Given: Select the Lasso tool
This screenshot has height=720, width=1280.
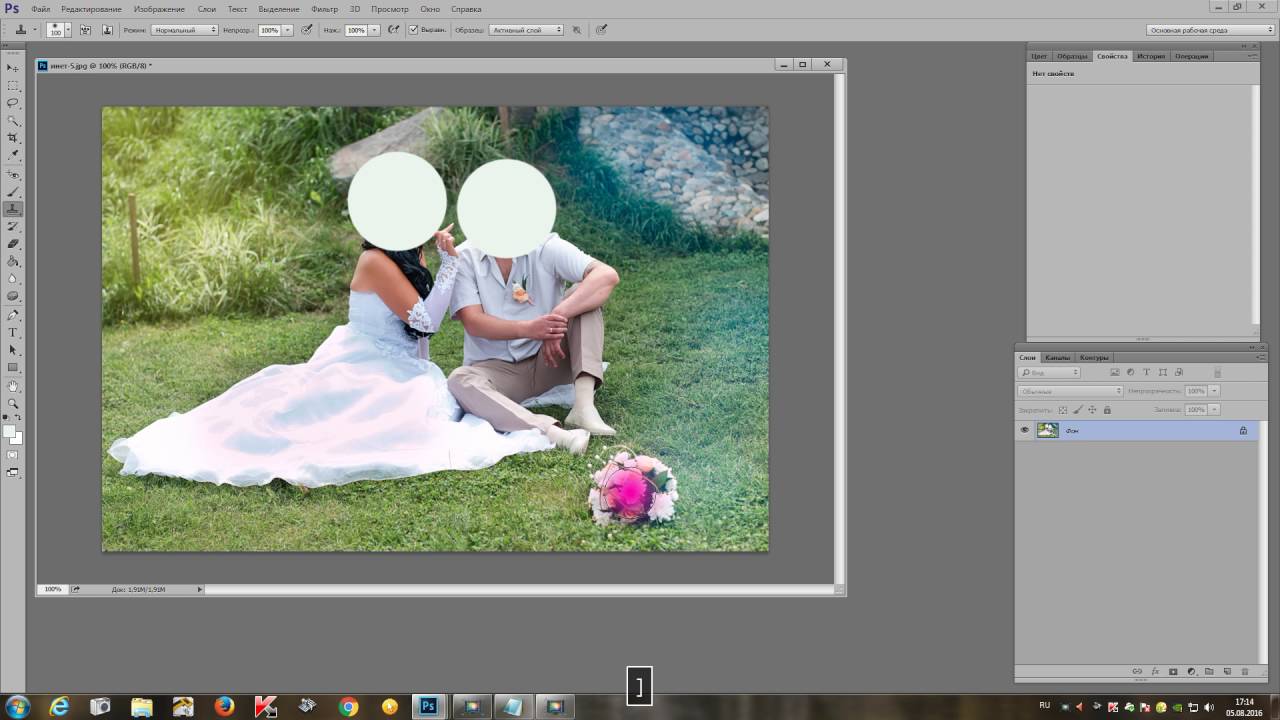Looking at the screenshot, I should [13, 103].
